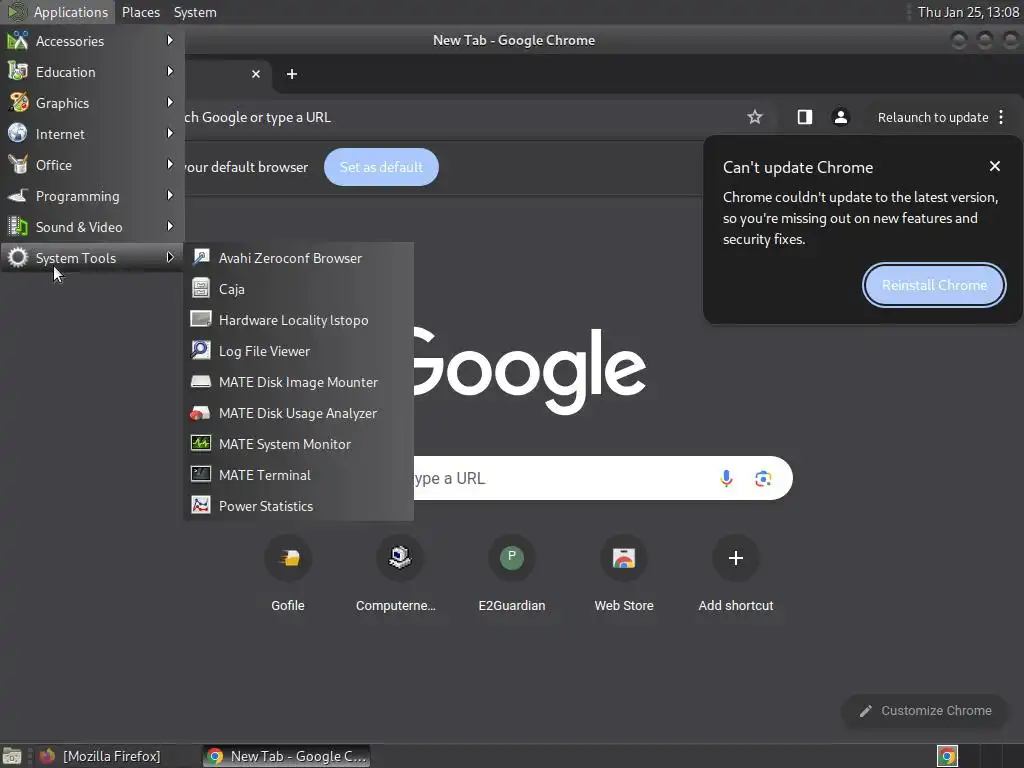Open MATE System Monitor

(298, 444)
